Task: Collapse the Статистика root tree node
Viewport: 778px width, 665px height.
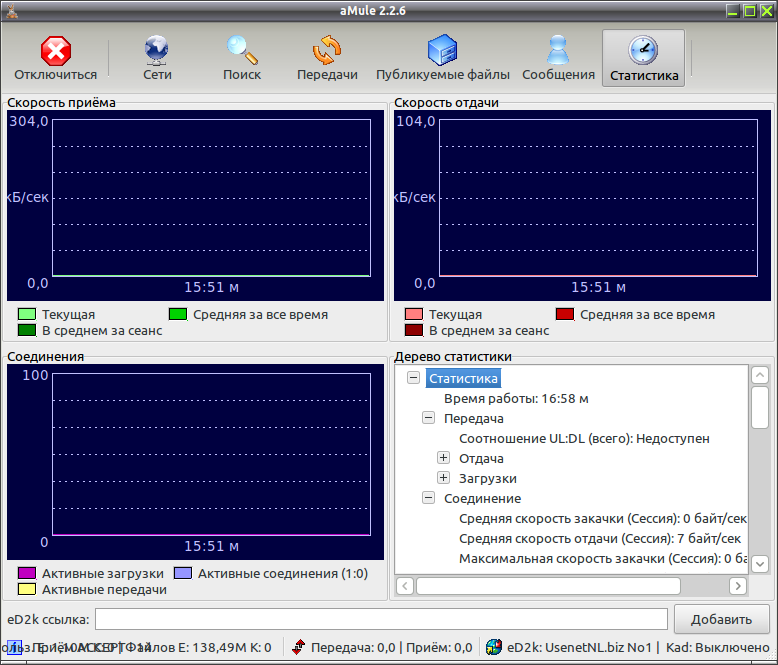Action: click(x=413, y=378)
